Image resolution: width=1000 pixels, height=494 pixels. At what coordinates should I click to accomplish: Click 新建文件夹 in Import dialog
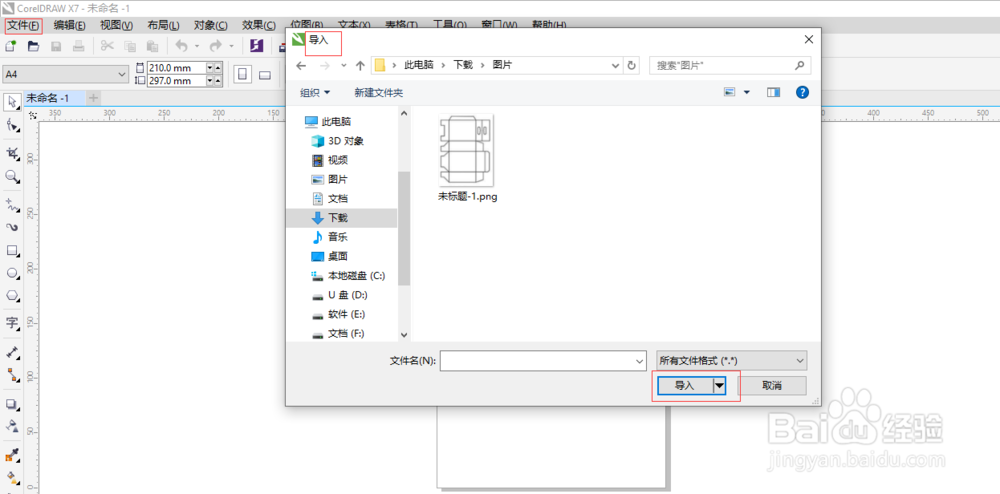point(378,92)
